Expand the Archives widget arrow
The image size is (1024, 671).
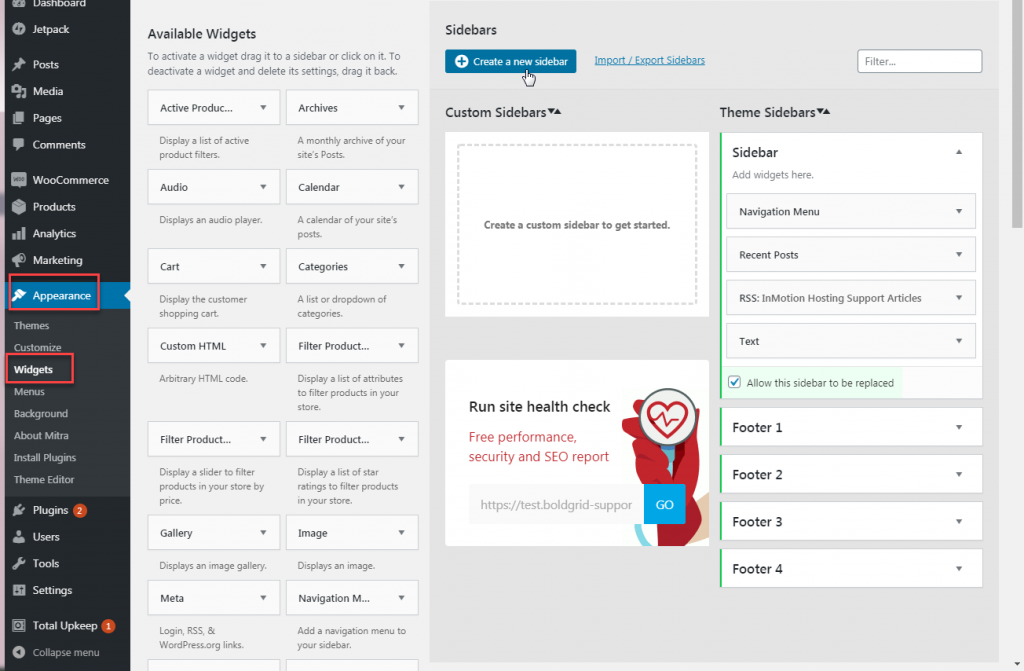point(402,108)
